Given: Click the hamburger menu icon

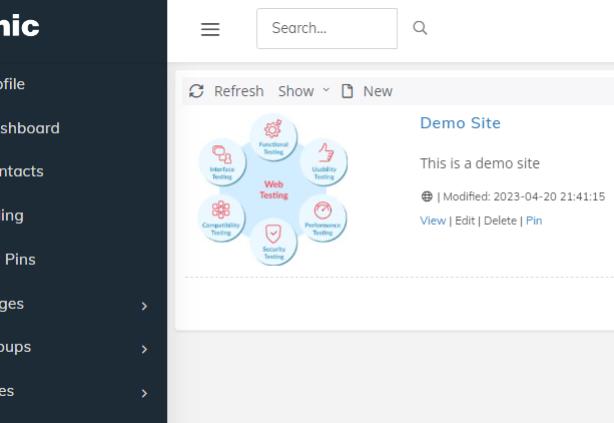Looking at the screenshot, I should pyautogui.click(x=210, y=29).
